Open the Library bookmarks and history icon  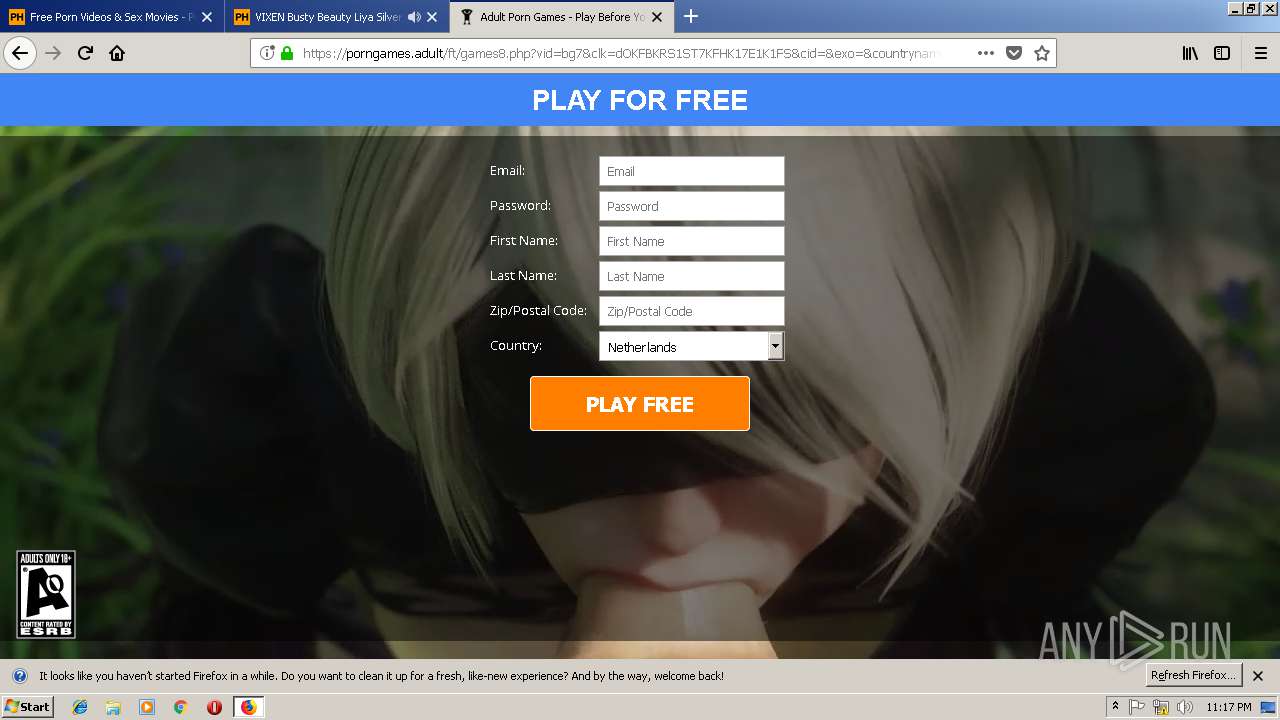[x=1190, y=53]
